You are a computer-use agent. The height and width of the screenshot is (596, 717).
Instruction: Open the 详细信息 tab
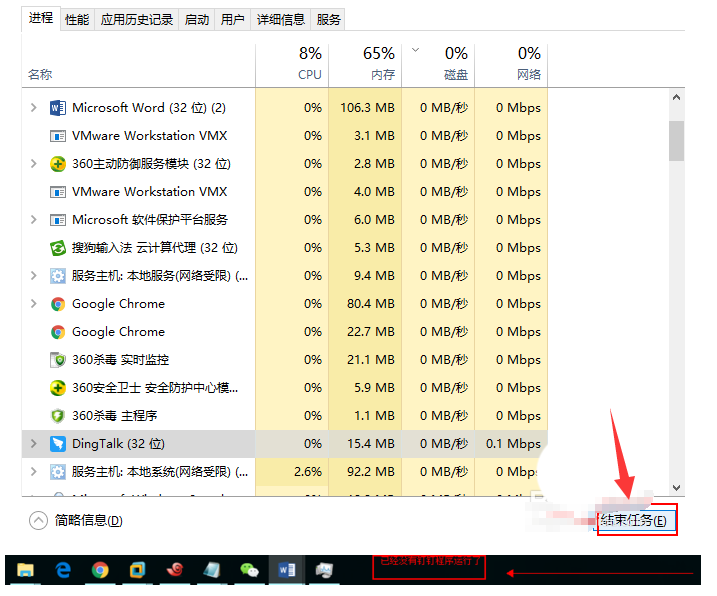(x=280, y=20)
